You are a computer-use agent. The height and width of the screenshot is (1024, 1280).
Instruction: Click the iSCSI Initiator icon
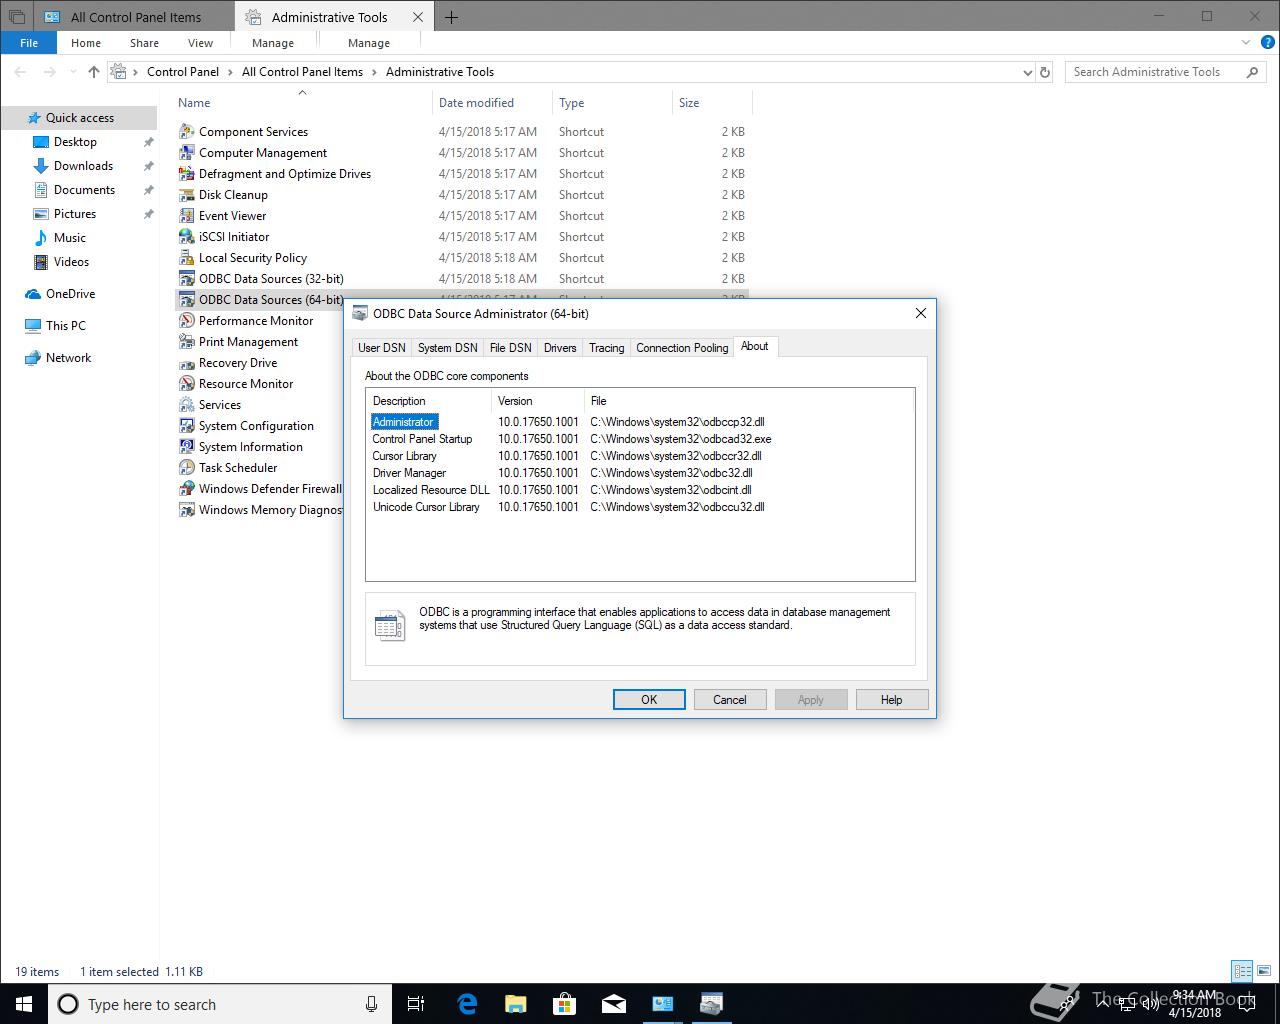click(186, 237)
